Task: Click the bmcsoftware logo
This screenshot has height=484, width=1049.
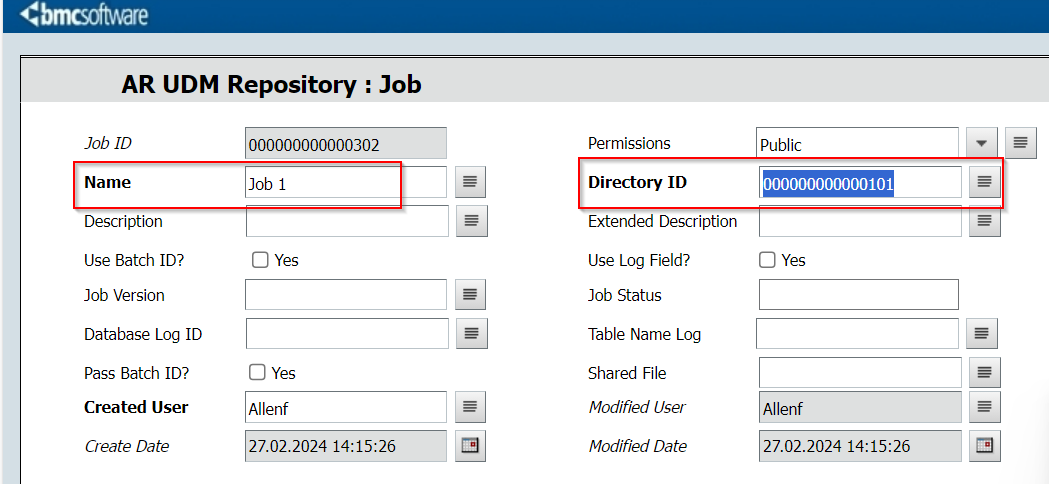Action: 83,15
